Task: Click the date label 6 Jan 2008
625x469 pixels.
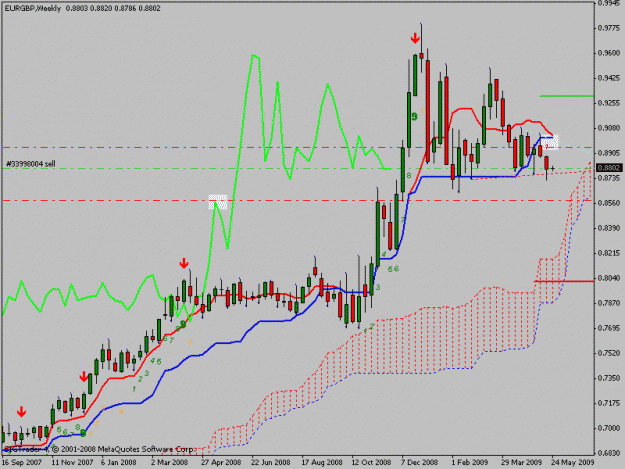Action: (118, 463)
